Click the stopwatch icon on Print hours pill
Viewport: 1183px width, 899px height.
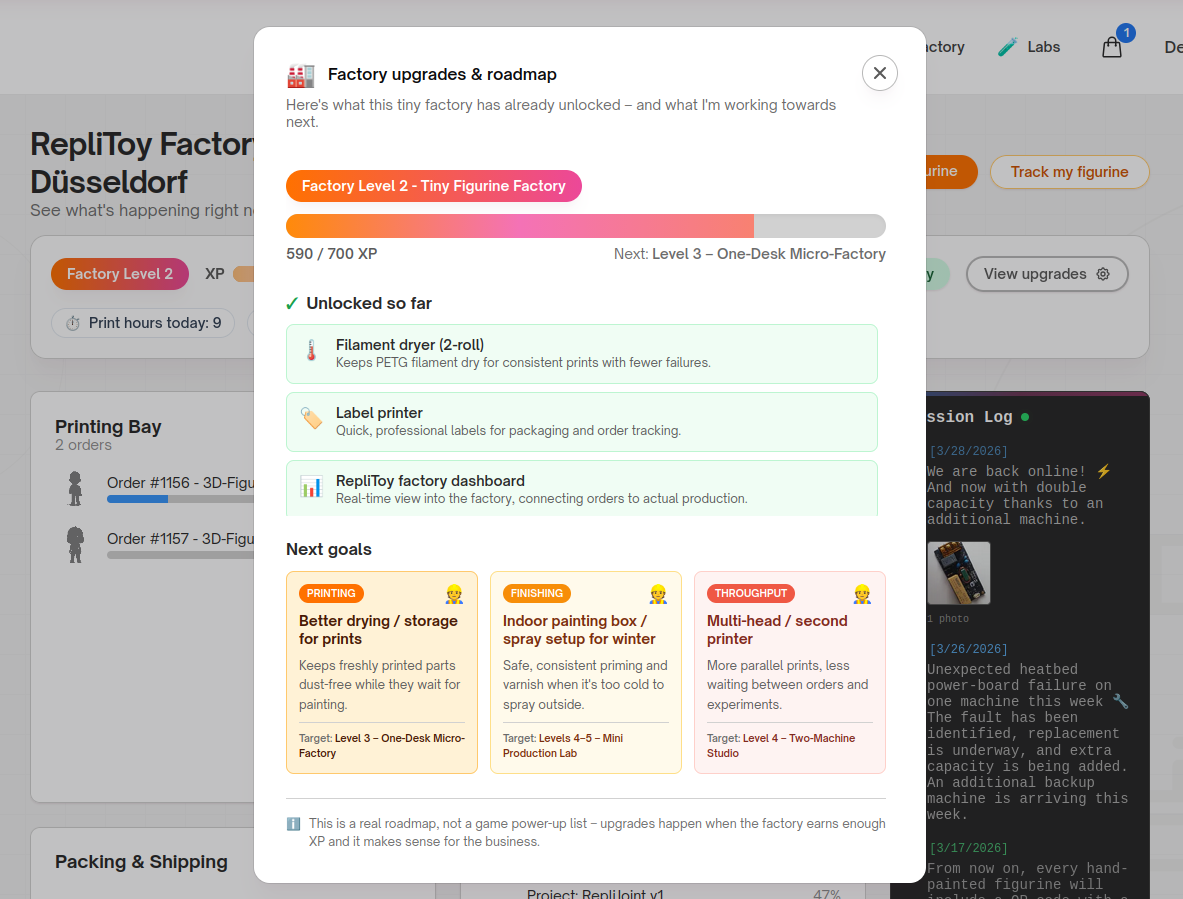[71, 323]
